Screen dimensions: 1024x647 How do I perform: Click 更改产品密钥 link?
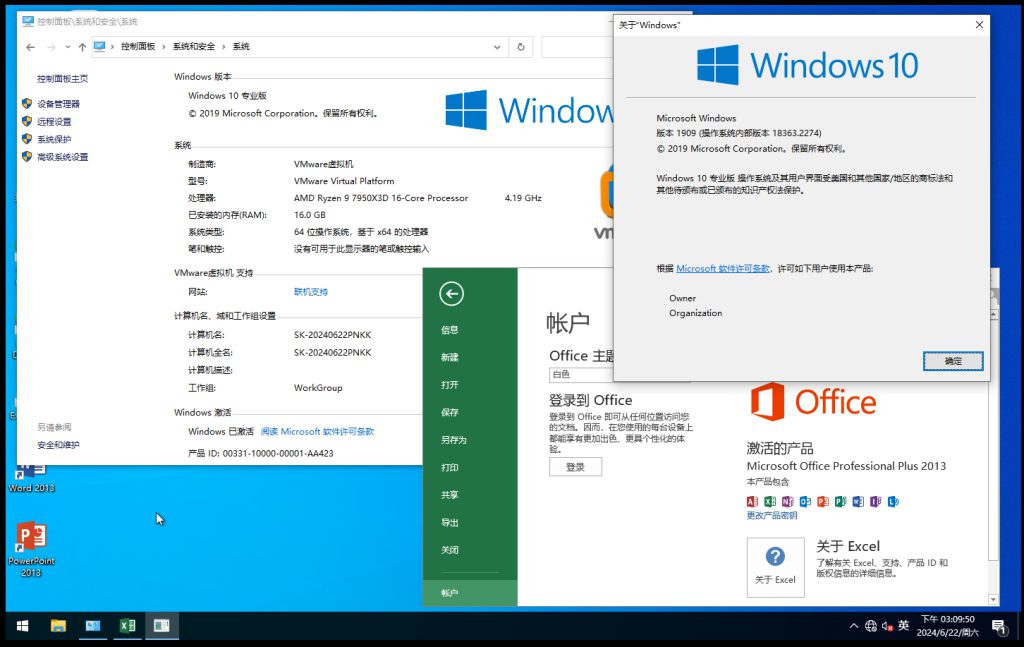[772, 516]
